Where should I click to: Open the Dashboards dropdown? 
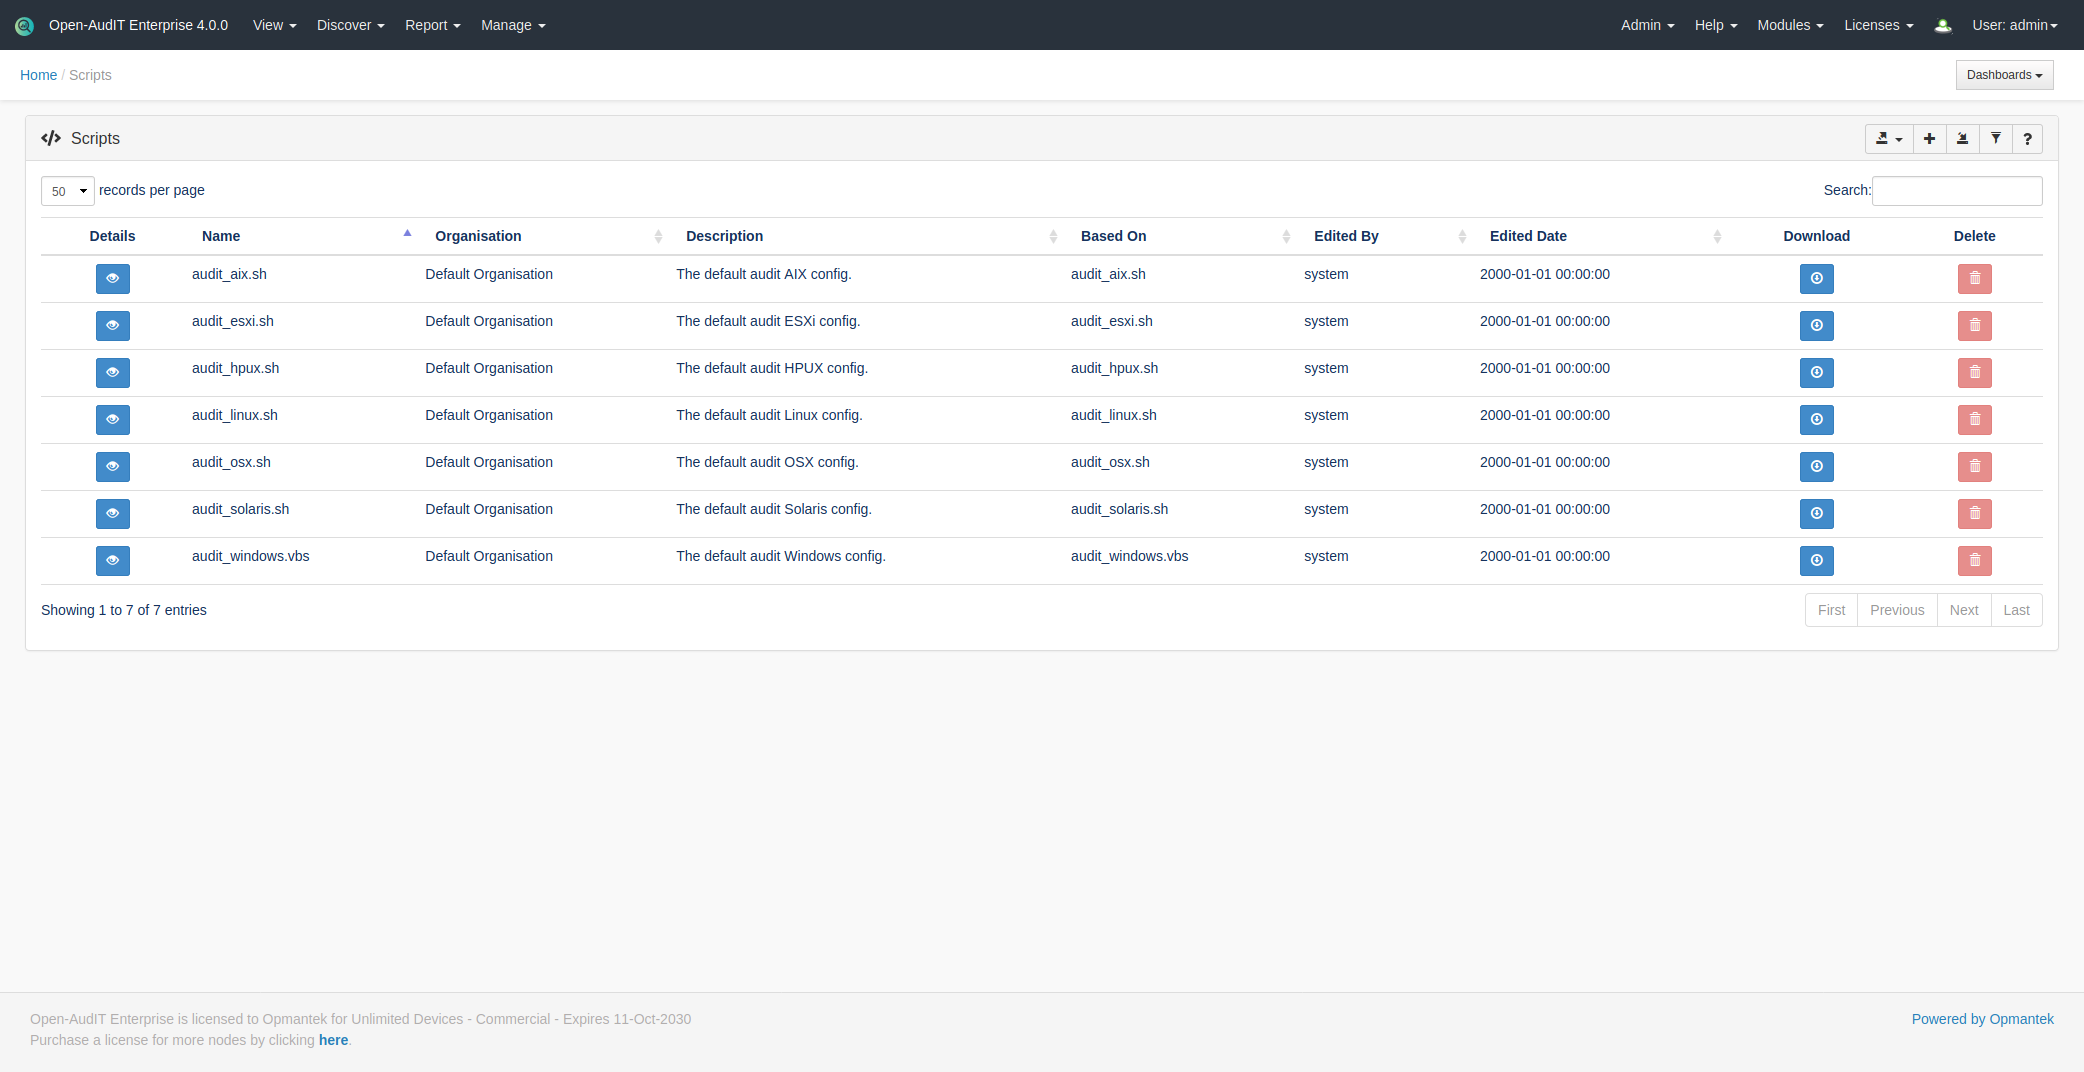pos(2004,75)
